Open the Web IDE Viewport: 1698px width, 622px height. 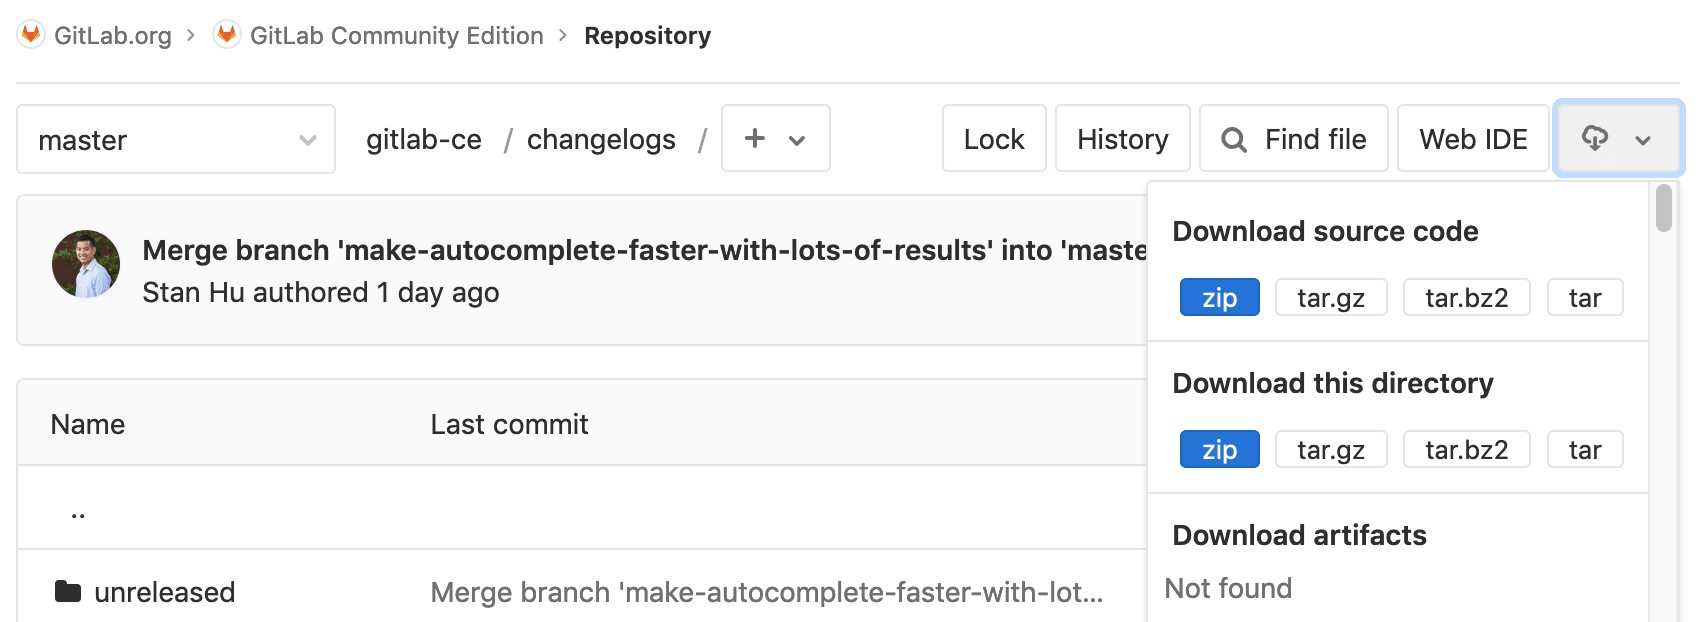coord(1472,139)
